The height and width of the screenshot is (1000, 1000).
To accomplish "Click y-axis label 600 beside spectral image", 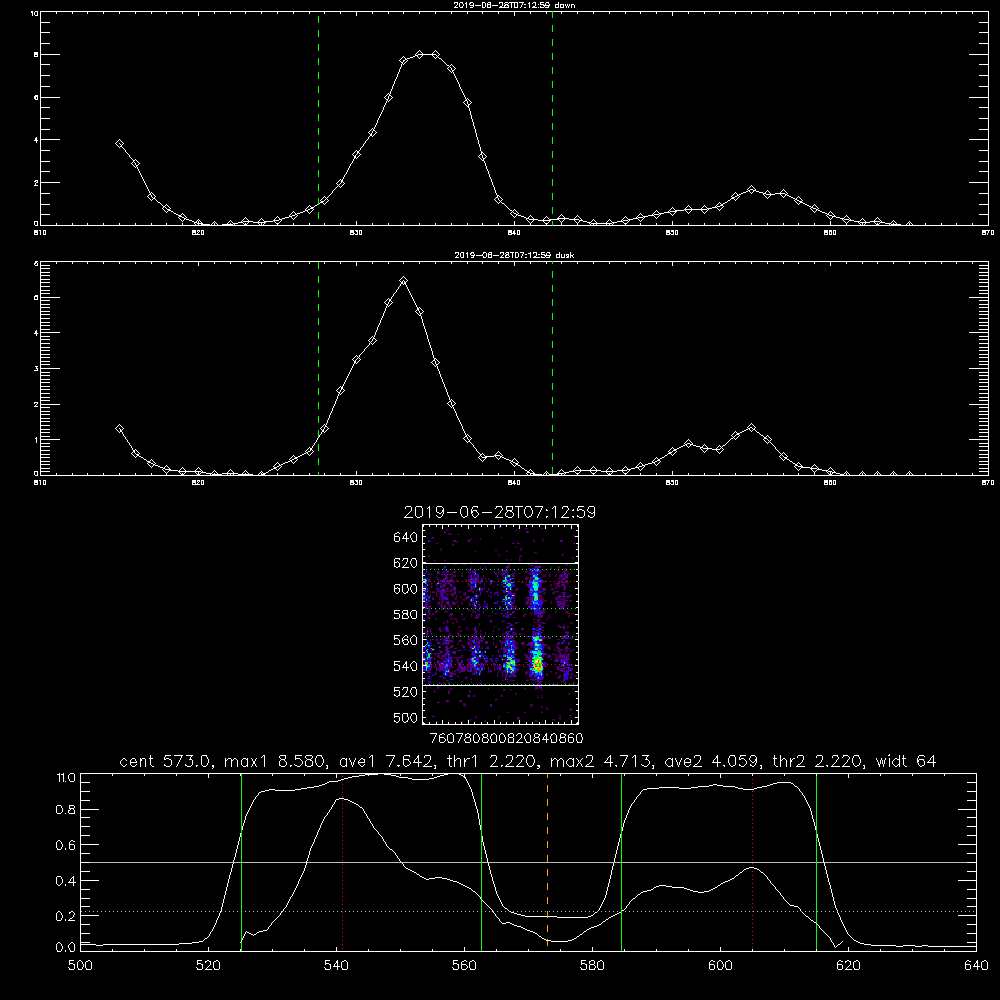I will 406,589.
